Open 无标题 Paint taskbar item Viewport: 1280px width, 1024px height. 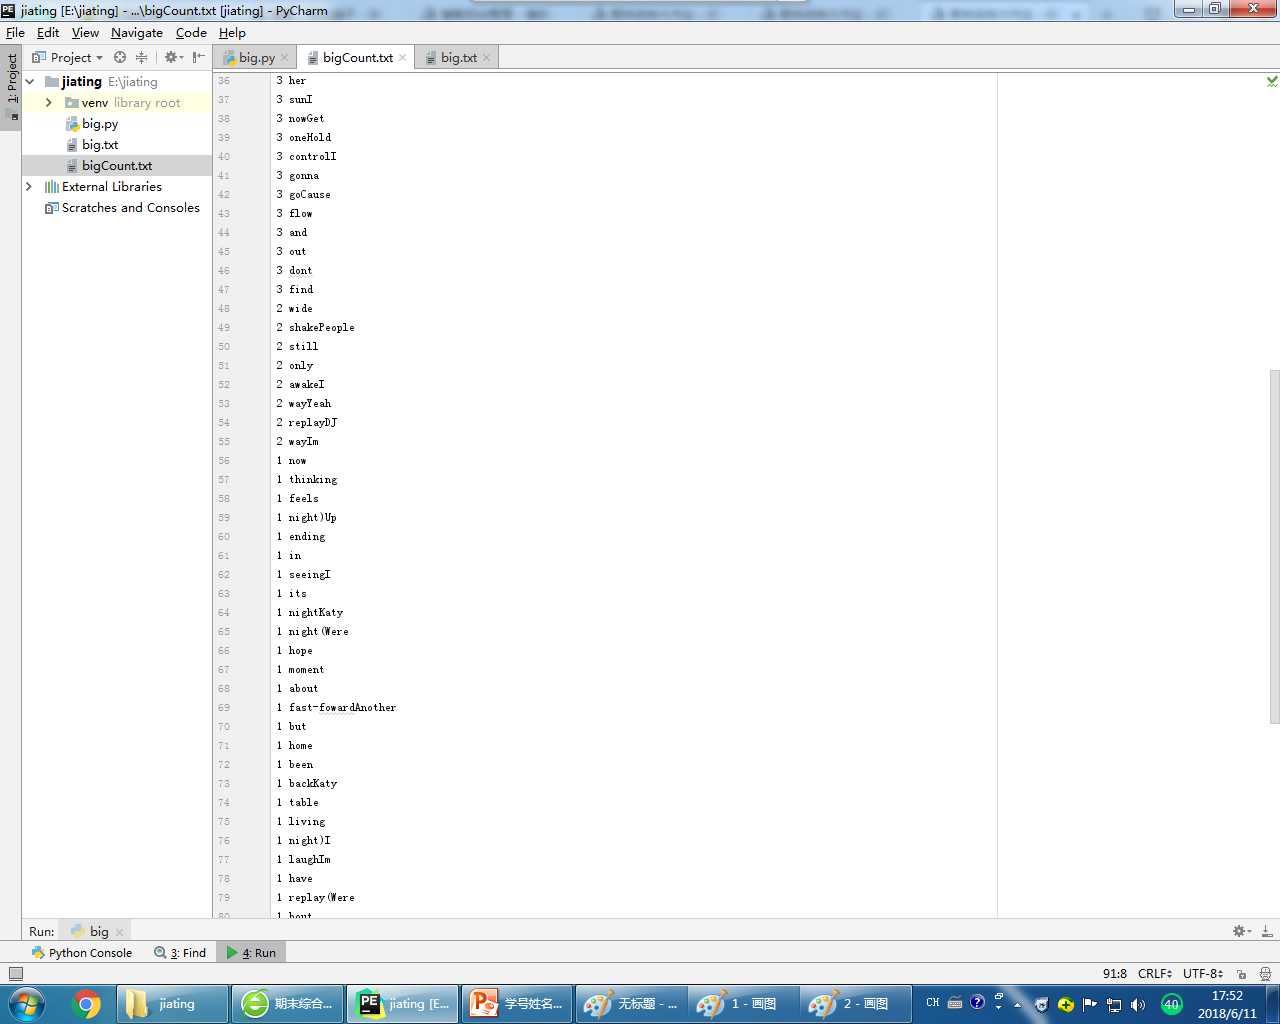pos(632,1004)
